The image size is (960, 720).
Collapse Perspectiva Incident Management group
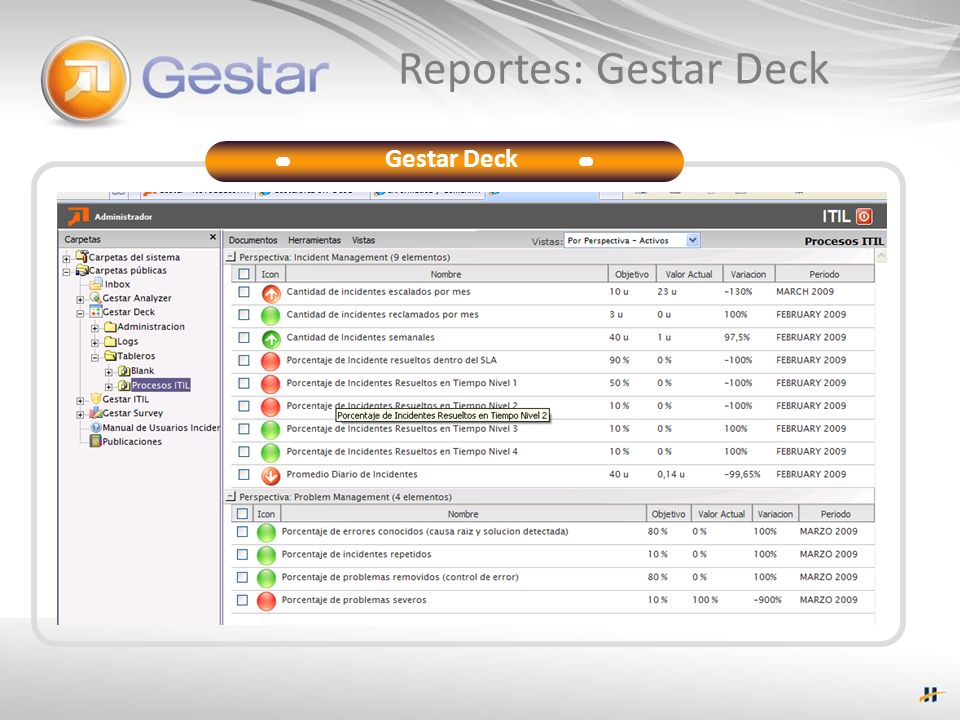[231, 257]
